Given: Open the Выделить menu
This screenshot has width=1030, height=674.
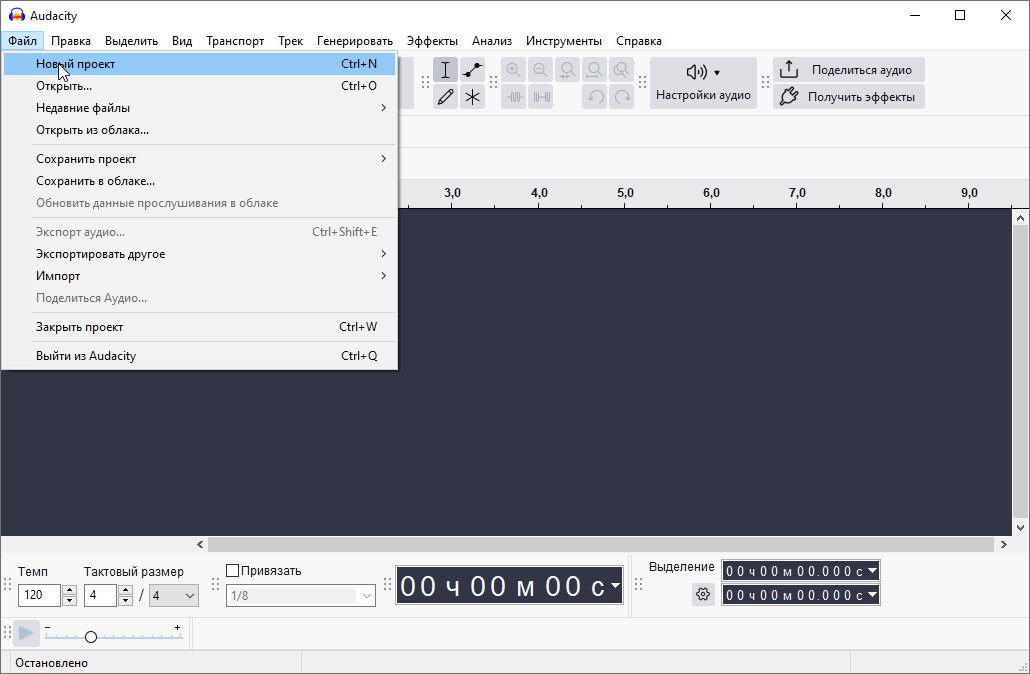Looking at the screenshot, I should coord(131,41).
